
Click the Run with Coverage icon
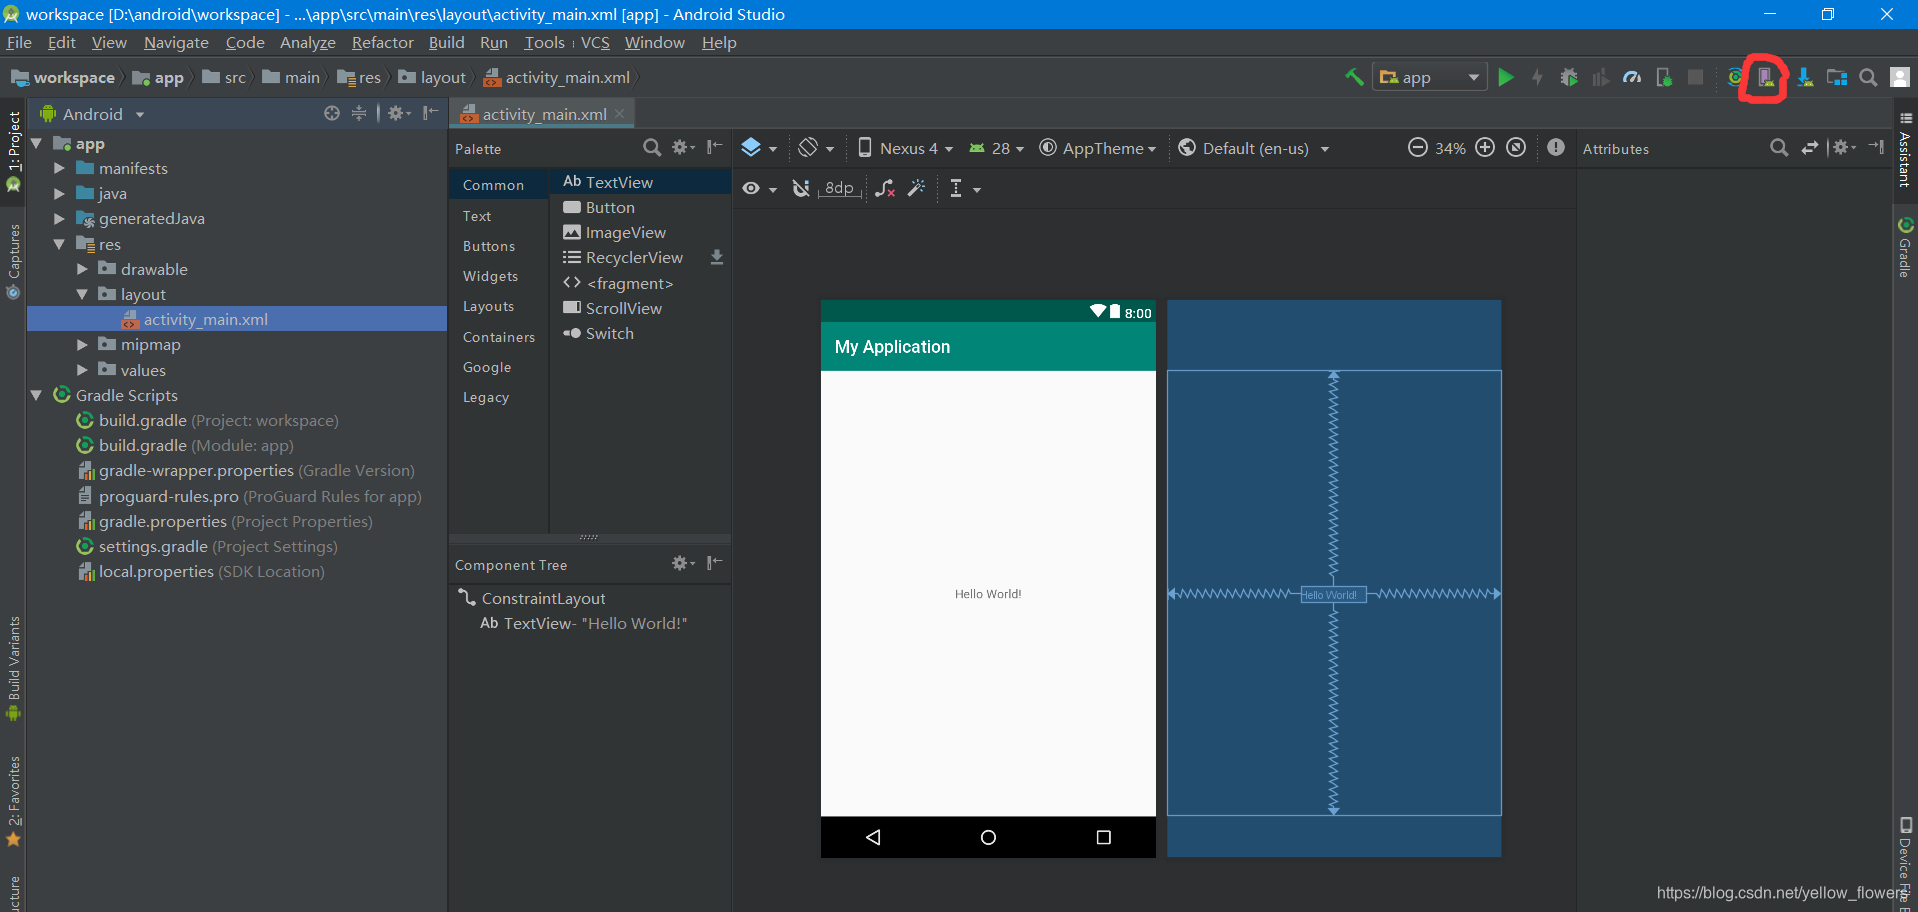[x=1600, y=77]
